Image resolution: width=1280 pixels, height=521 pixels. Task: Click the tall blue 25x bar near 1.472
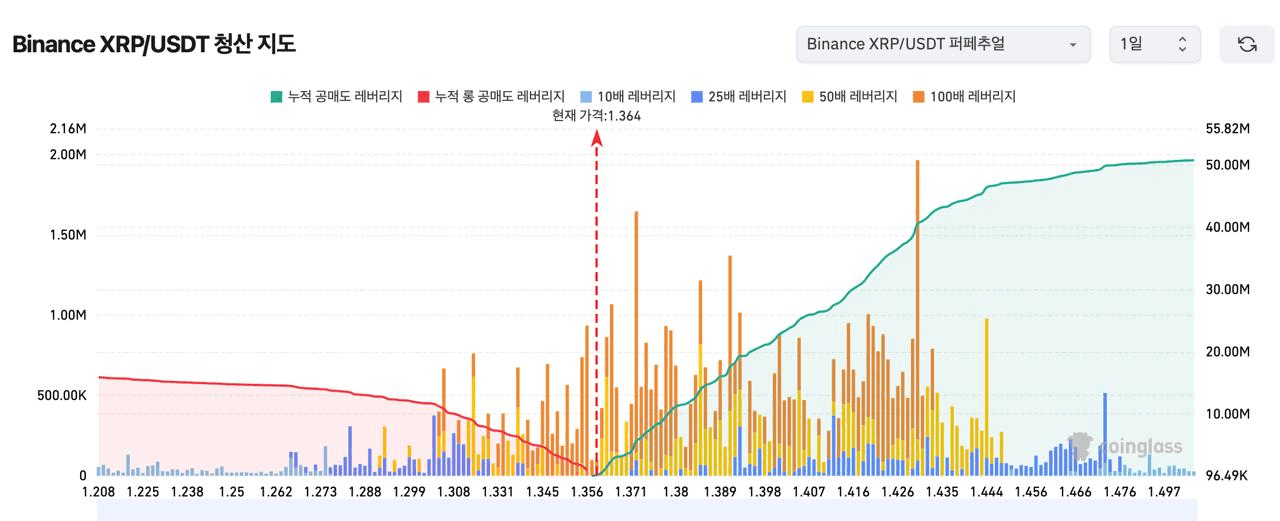coord(1105,433)
